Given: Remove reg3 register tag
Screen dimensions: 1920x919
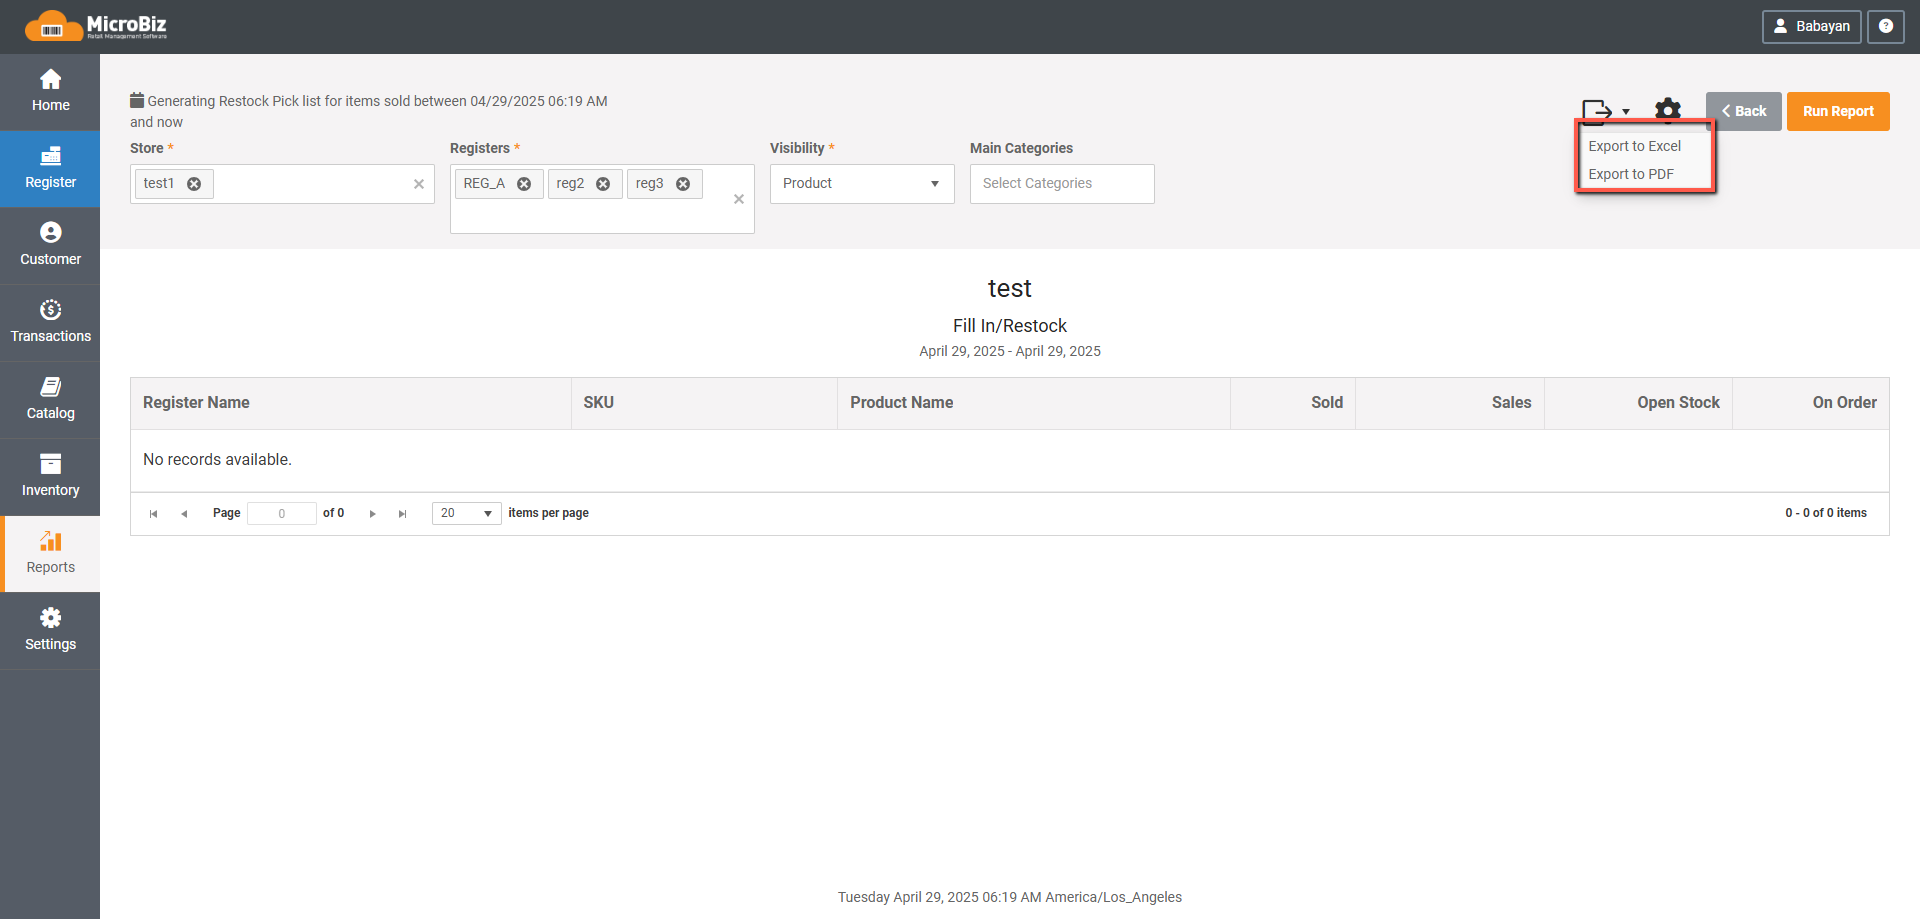Looking at the screenshot, I should click(683, 184).
